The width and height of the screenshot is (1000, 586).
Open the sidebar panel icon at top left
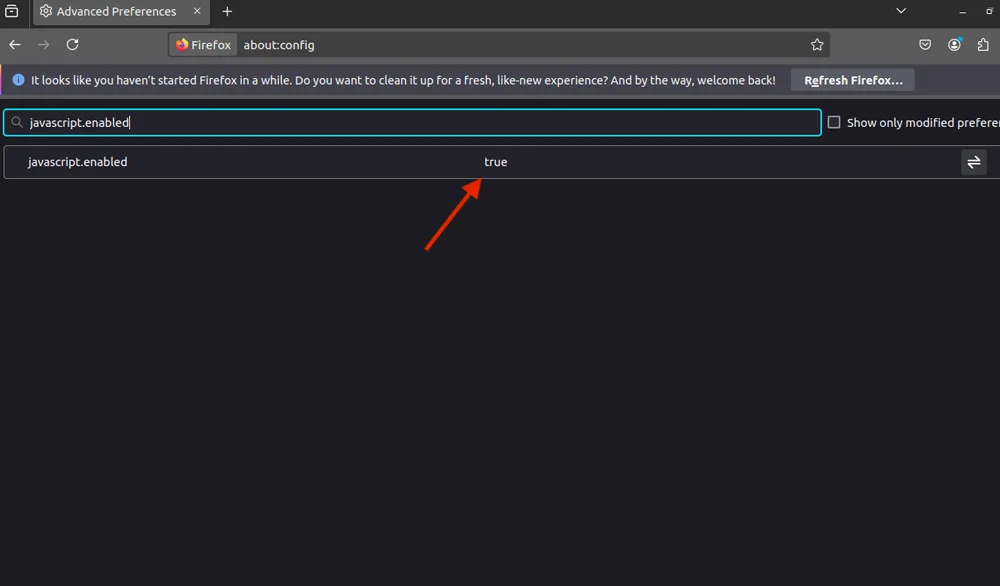12,9
